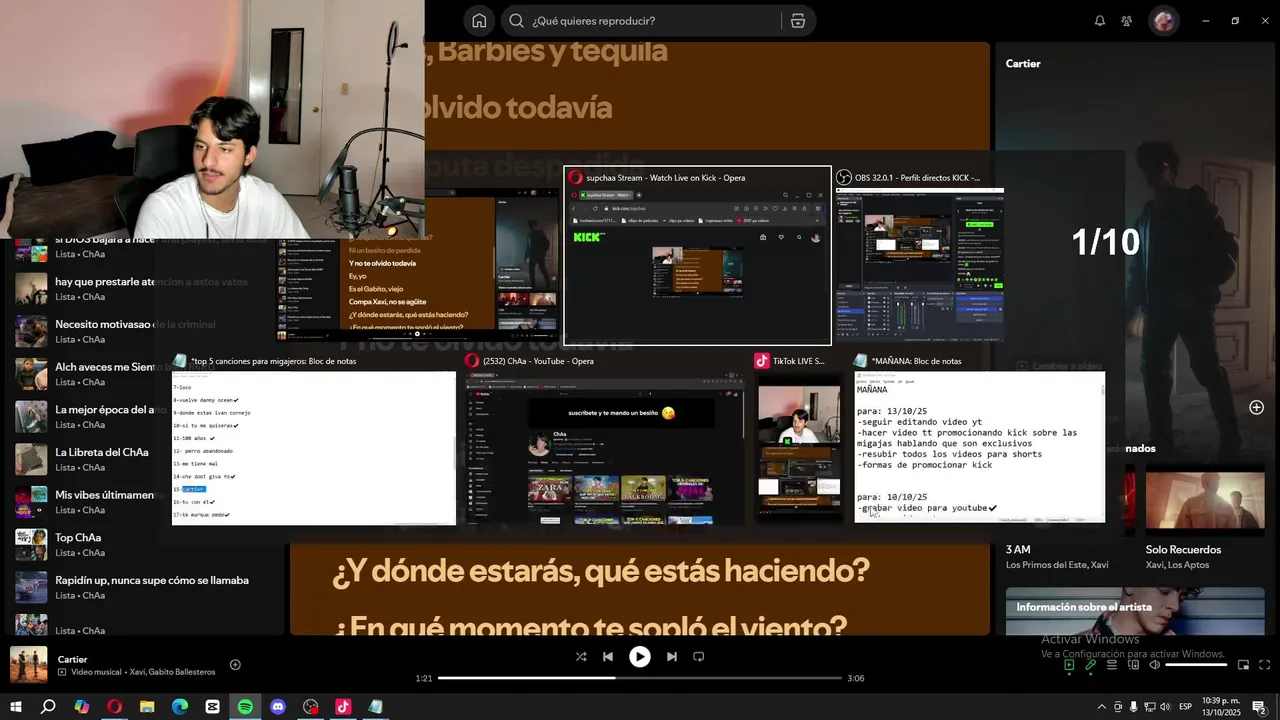Select TikTok LIVE Studio window thumbnail
Screen dimensions: 1280x720
799,439
